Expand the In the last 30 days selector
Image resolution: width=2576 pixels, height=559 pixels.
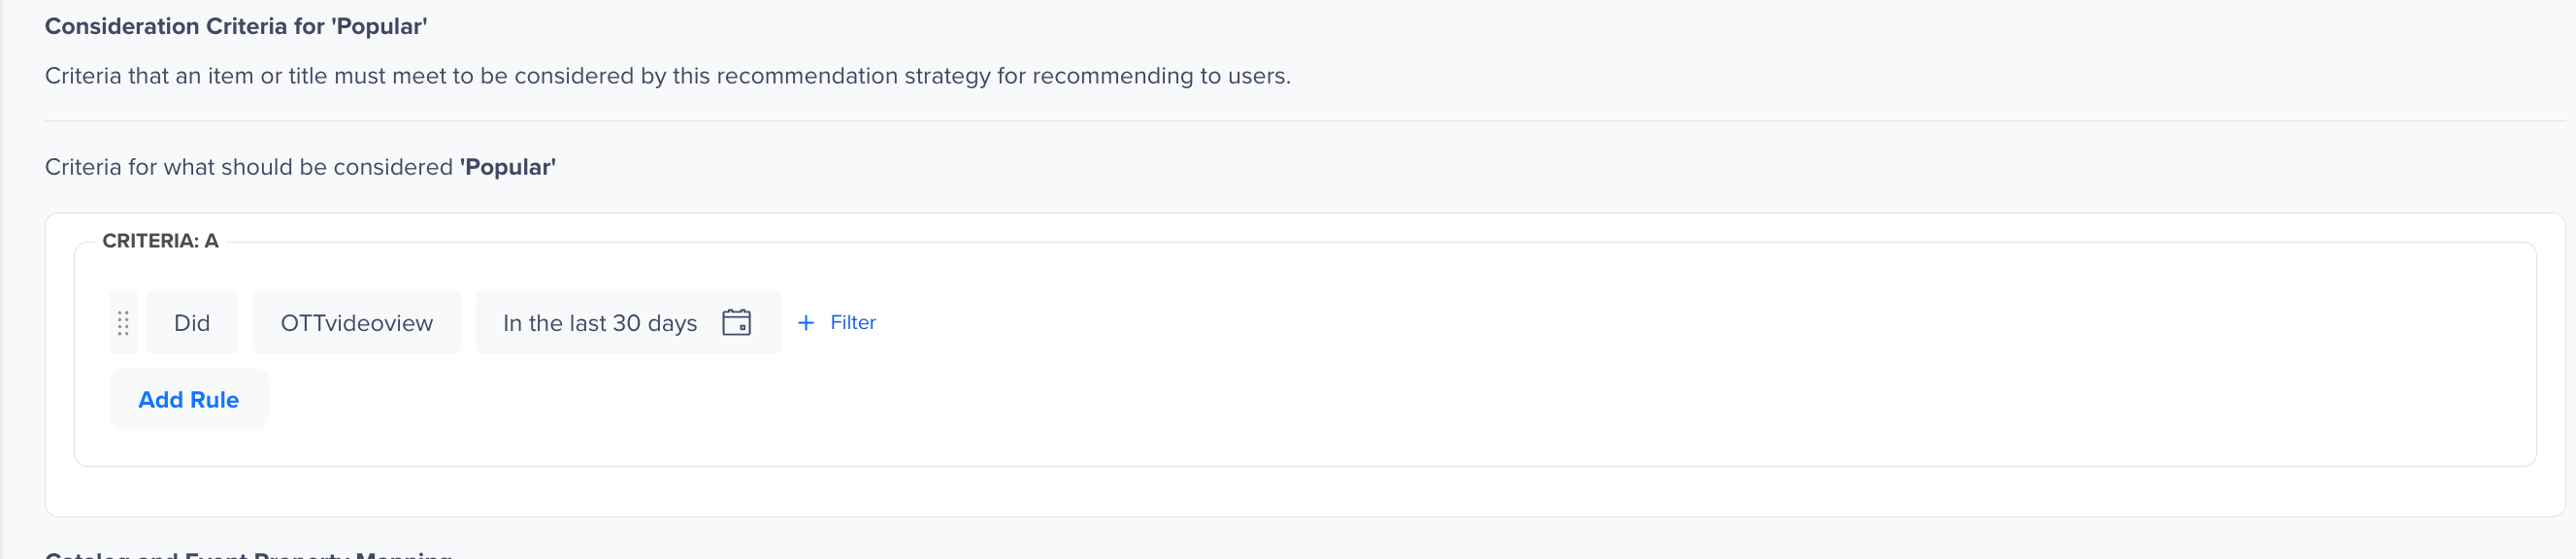pos(628,323)
